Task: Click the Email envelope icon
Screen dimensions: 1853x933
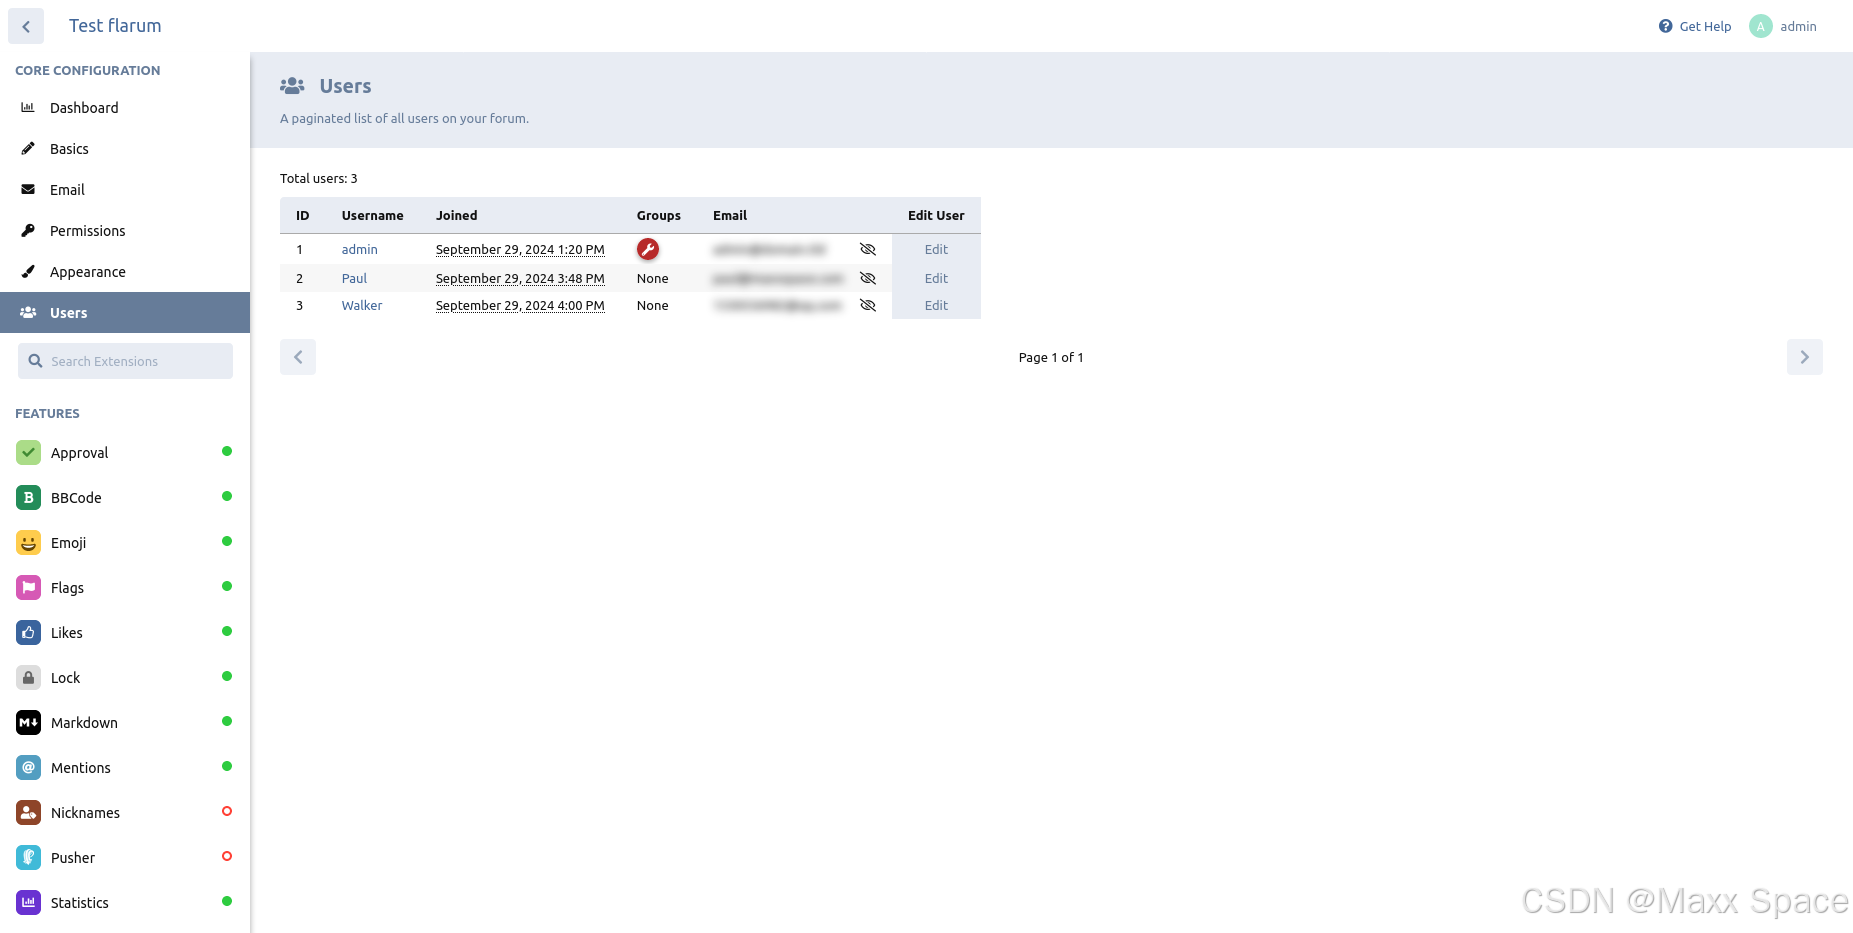Action: tap(28, 189)
